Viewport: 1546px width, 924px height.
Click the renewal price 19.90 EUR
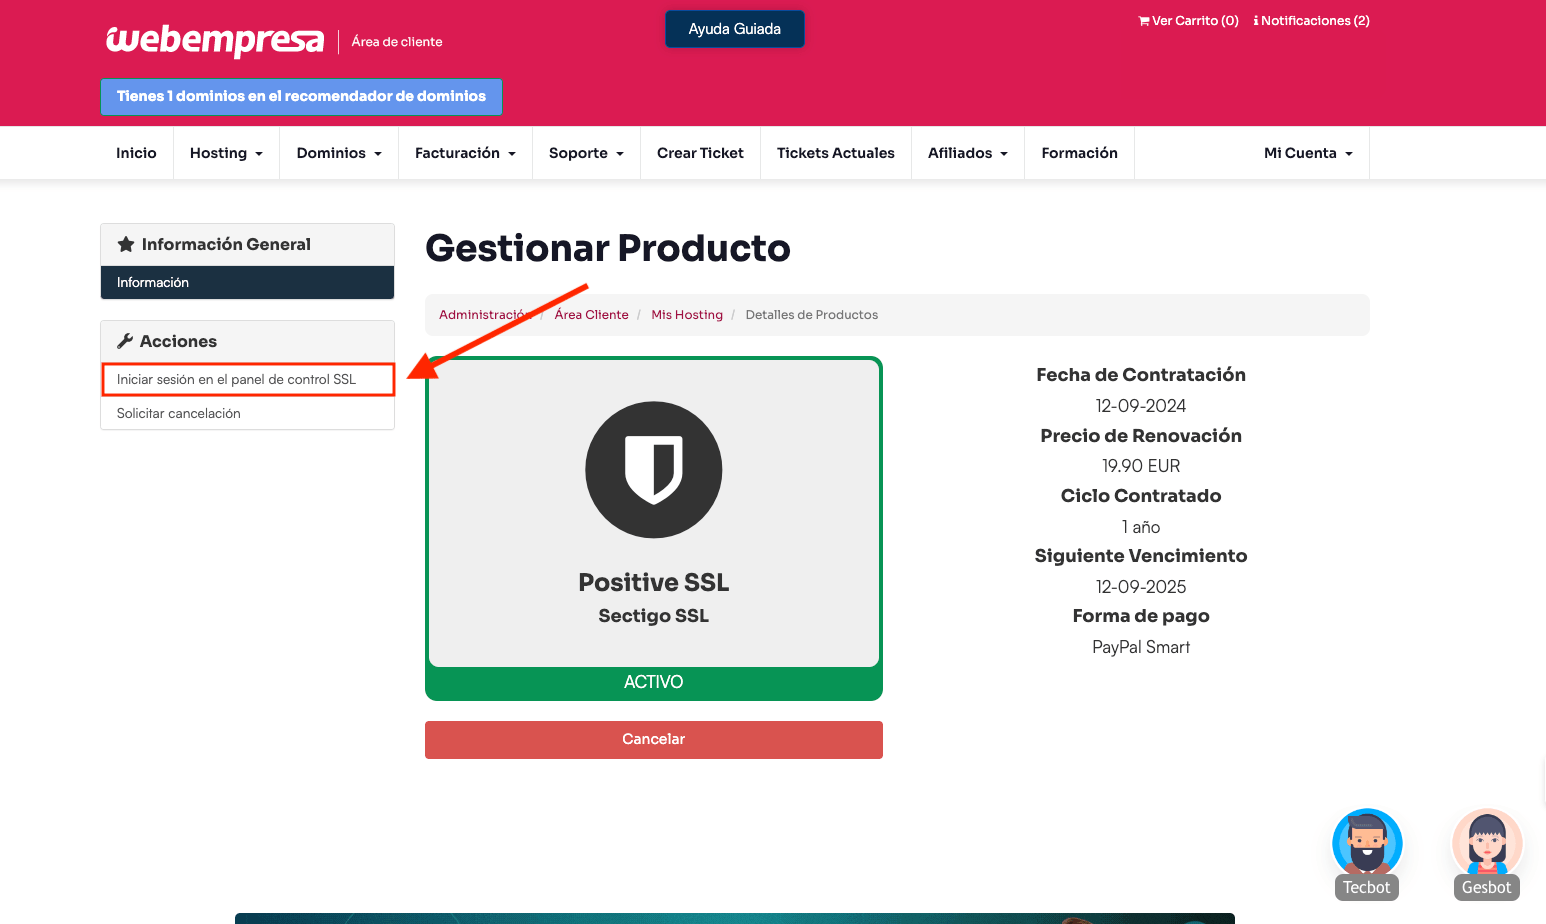point(1141,466)
